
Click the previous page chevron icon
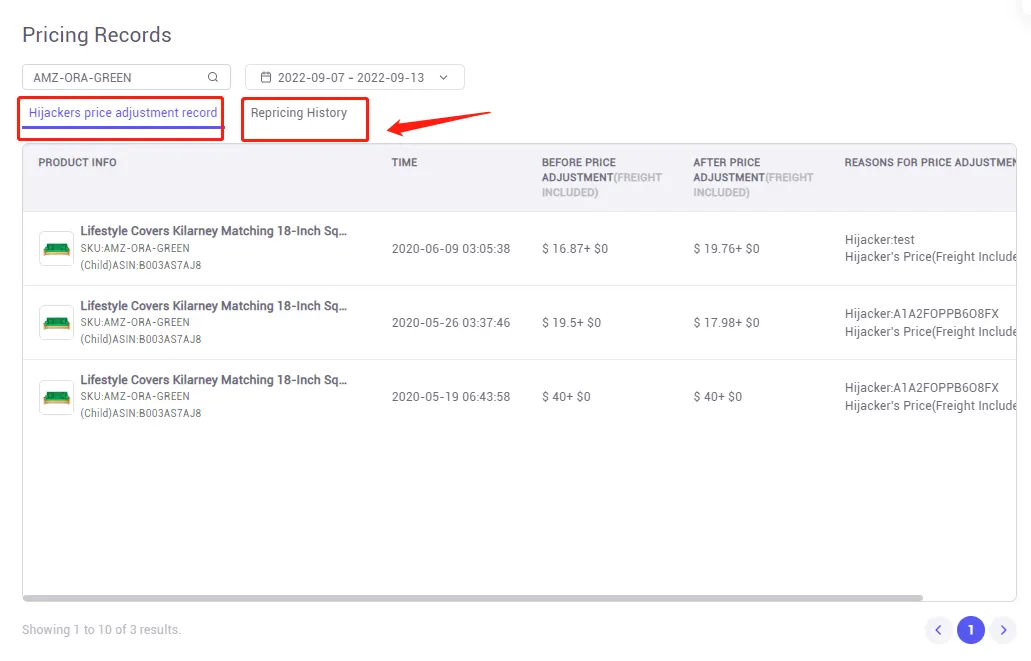coord(938,630)
